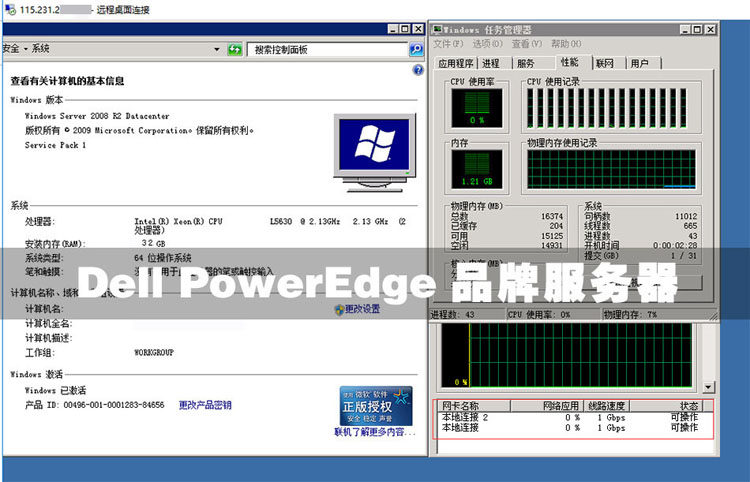Click the Service Pack 1 text
The width and height of the screenshot is (750, 482).
click(55, 145)
